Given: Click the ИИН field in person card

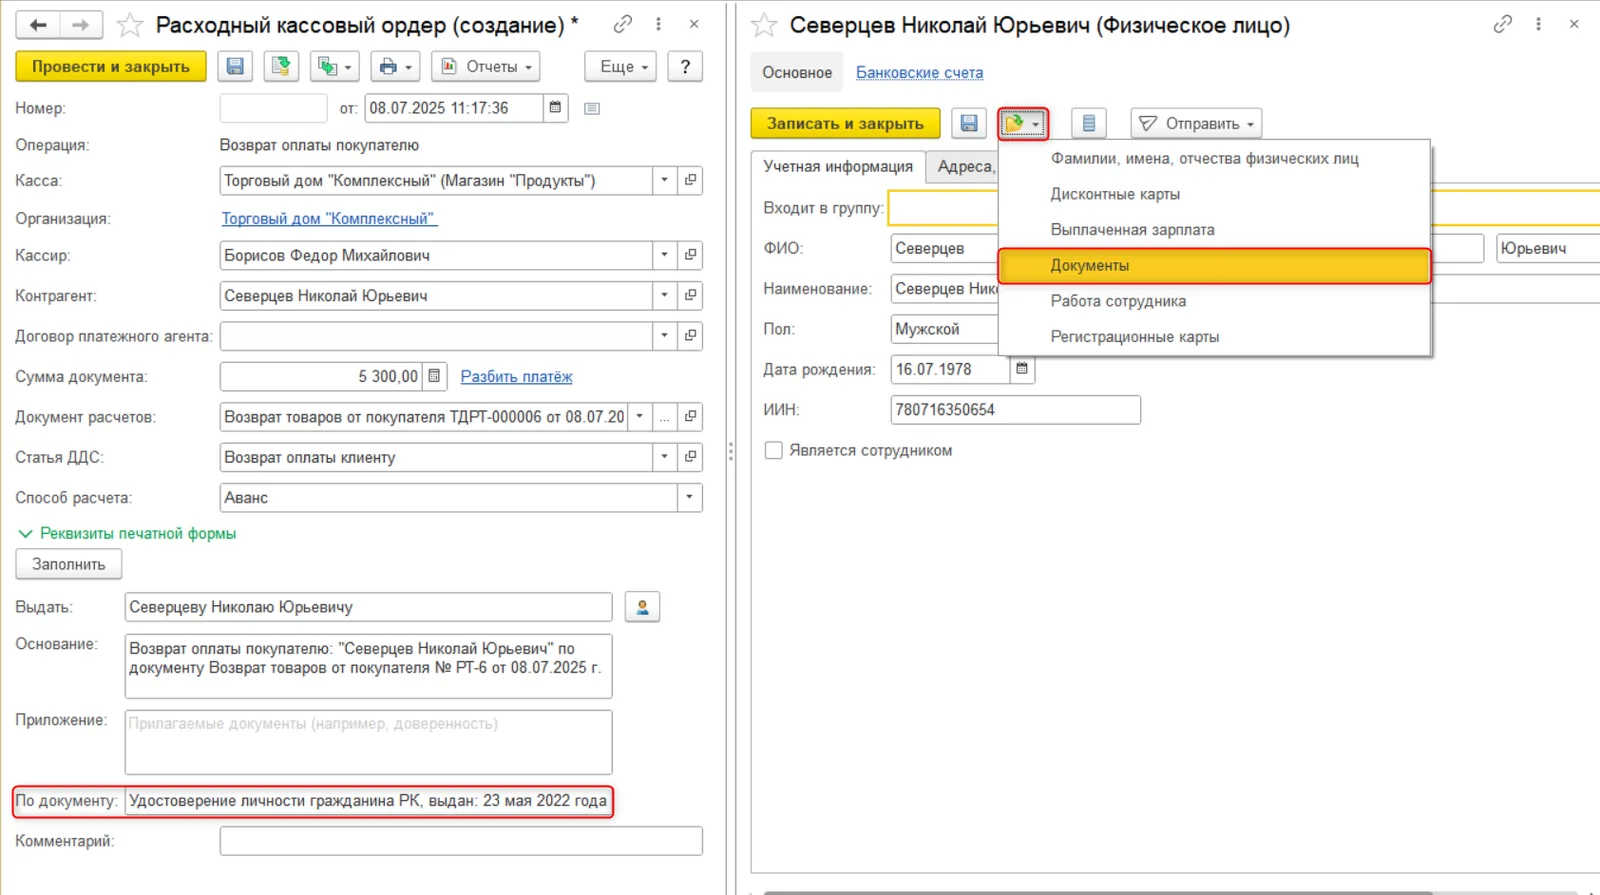Looking at the screenshot, I should (1015, 410).
